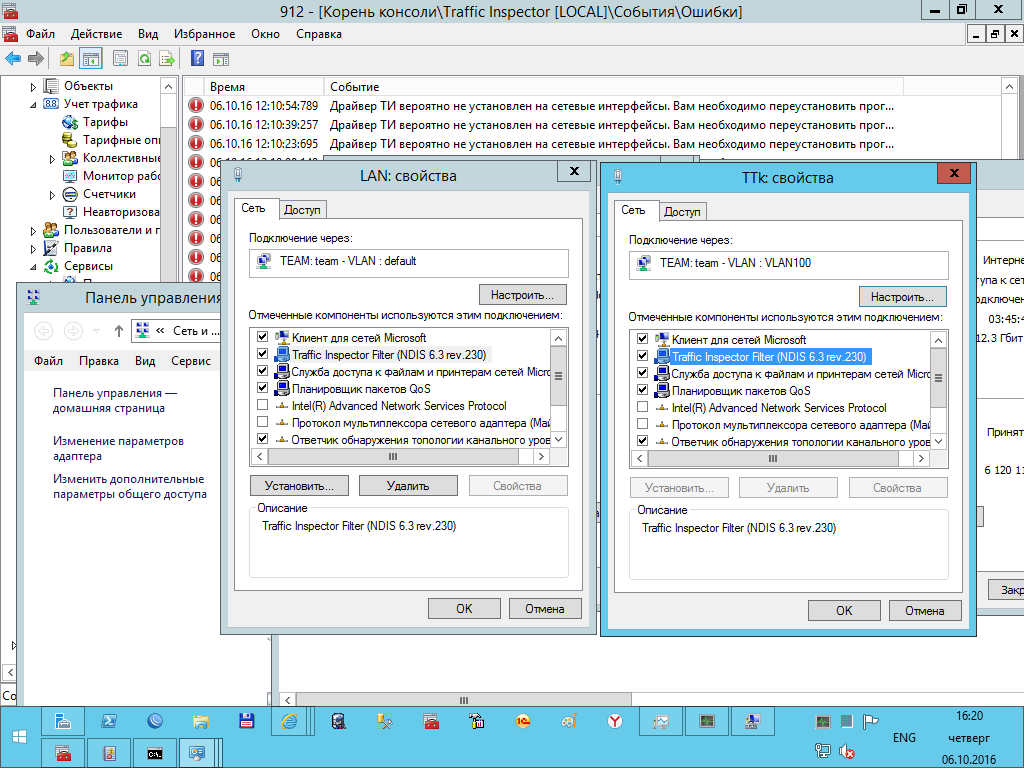Select the Счетчики node in the console tree
The image size is (1024, 768).
[x=109, y=194]
